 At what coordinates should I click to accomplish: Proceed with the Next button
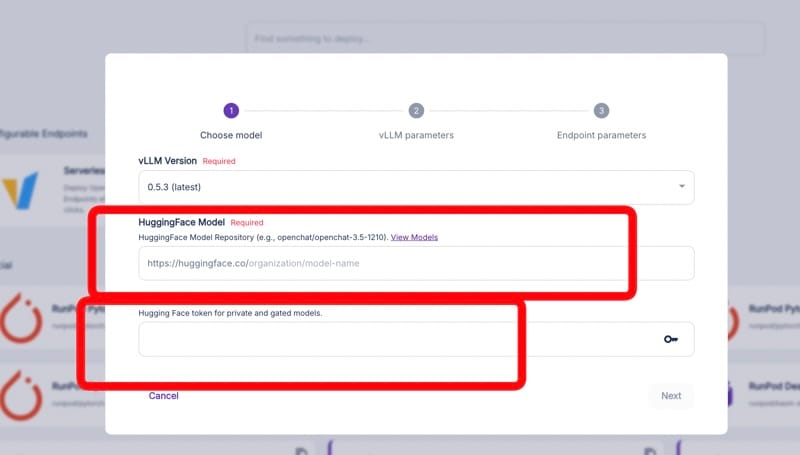pos(671,396)
